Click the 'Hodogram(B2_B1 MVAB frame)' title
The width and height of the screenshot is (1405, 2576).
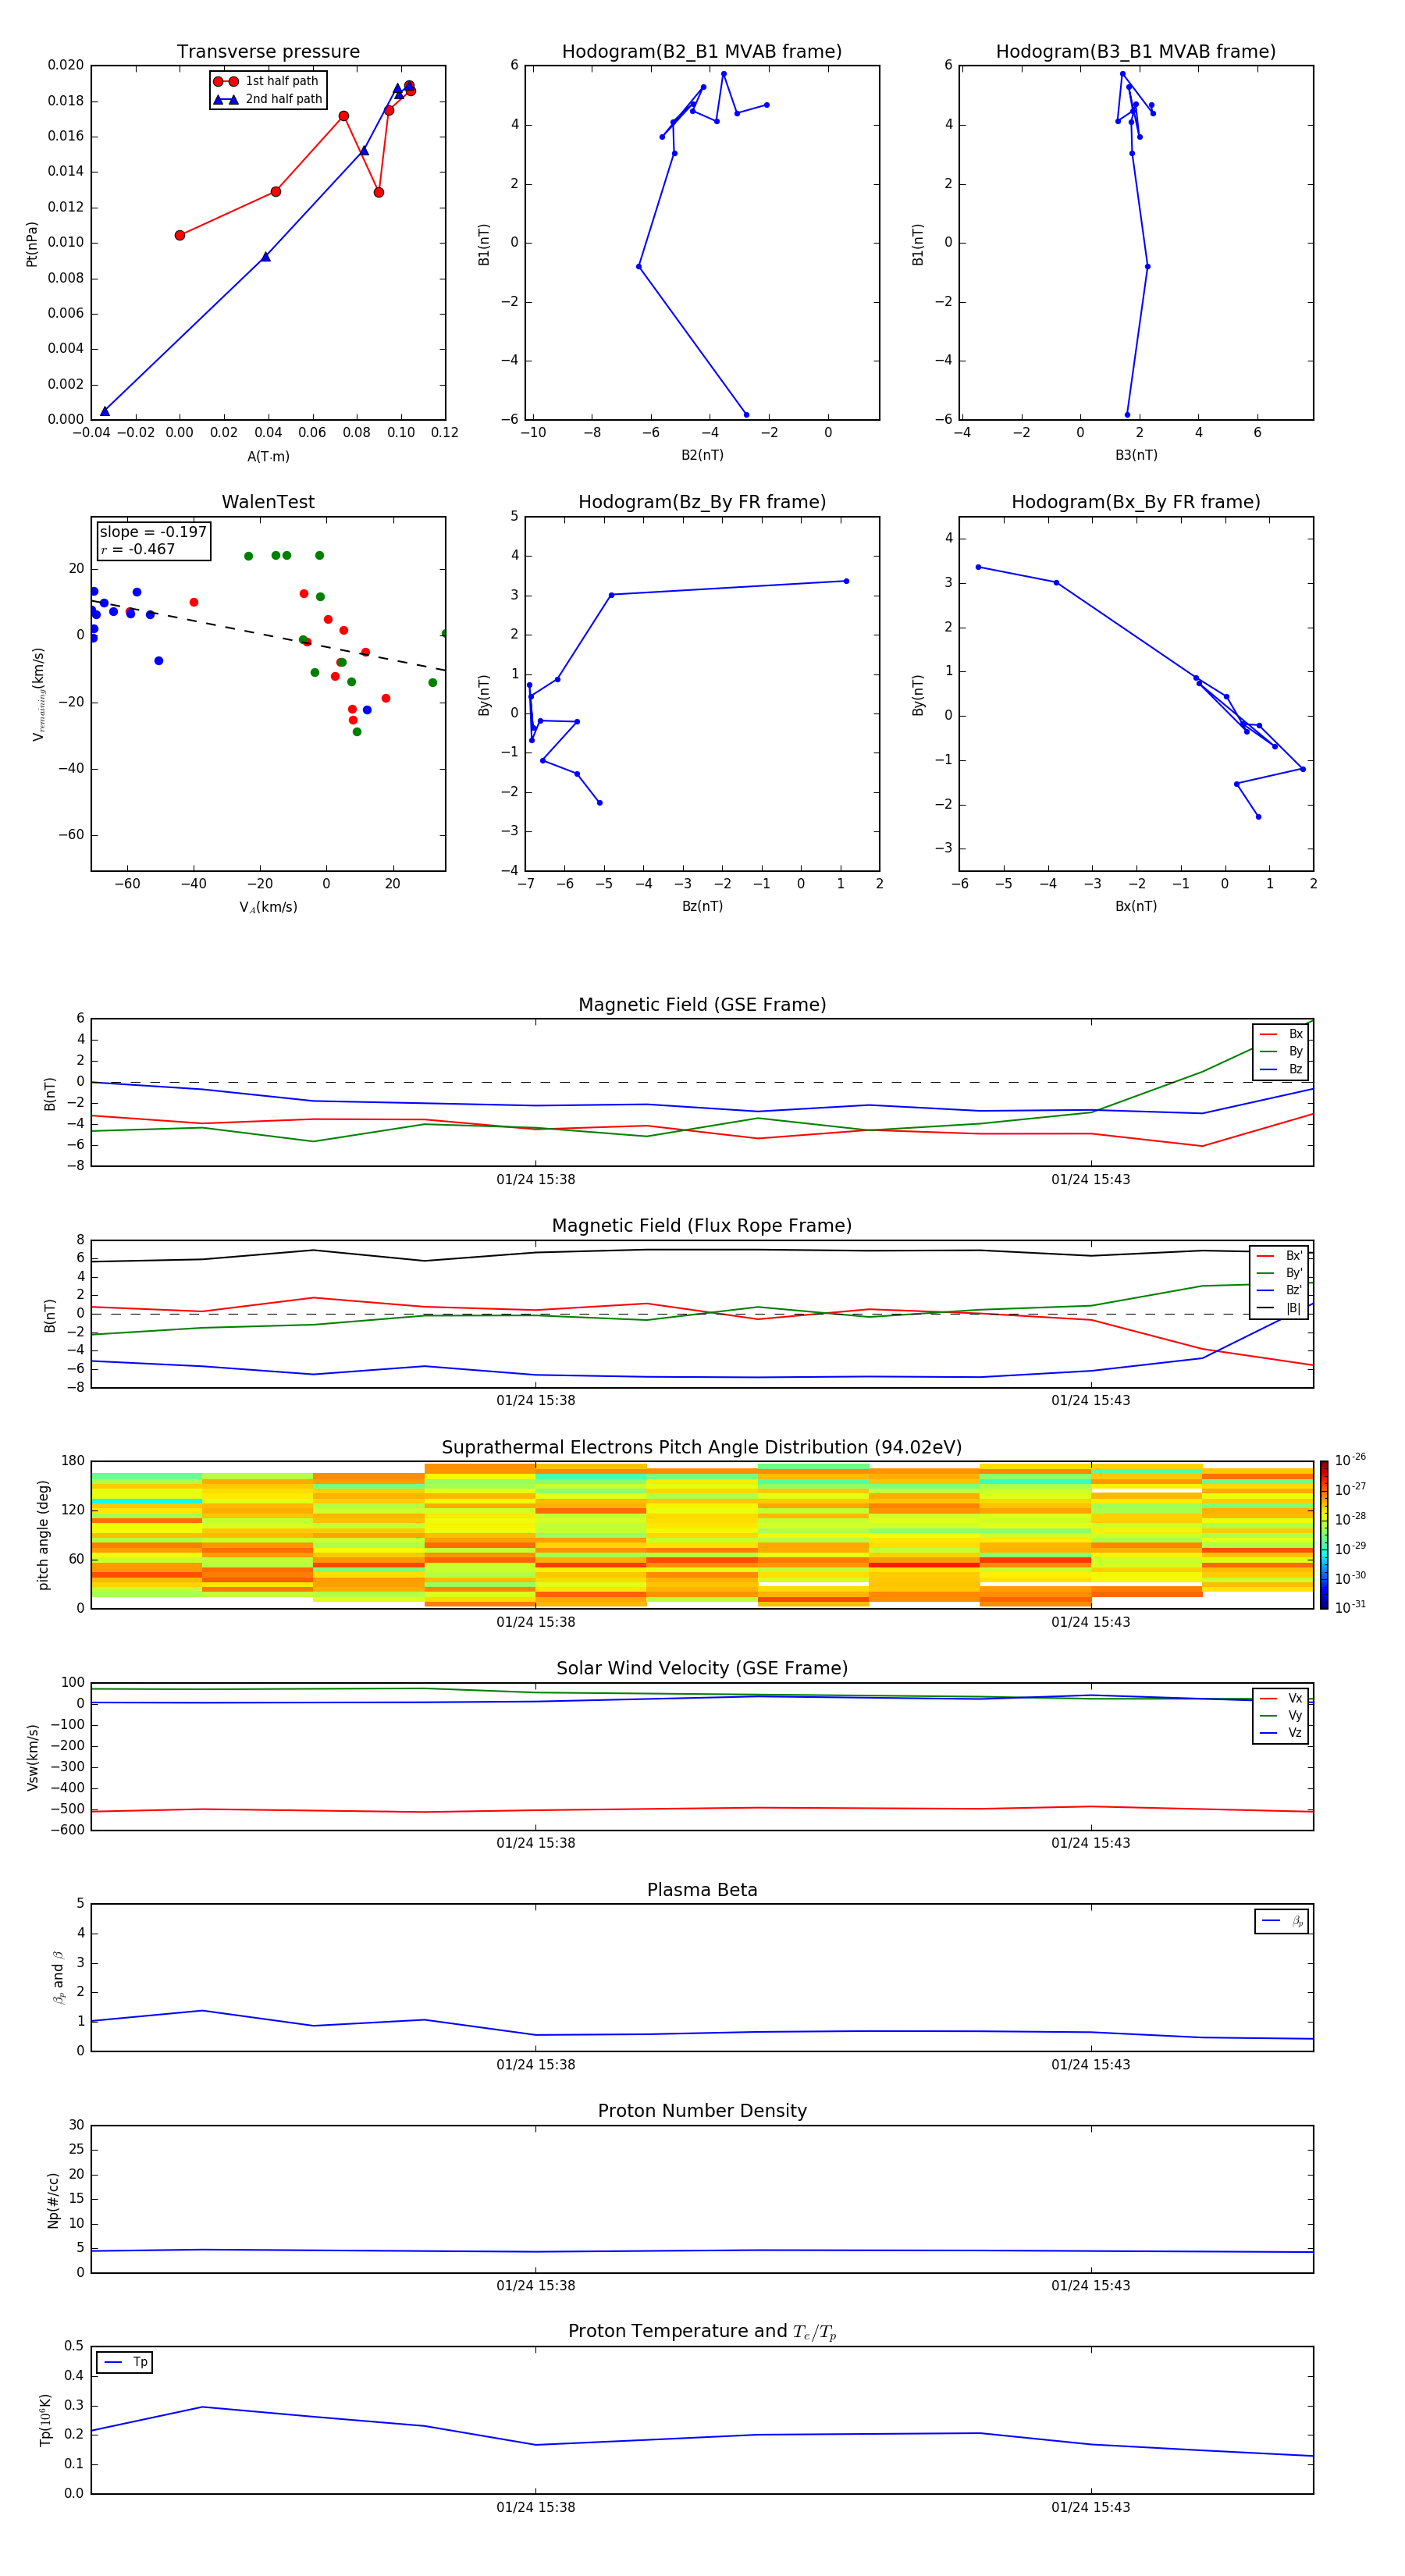702,52
